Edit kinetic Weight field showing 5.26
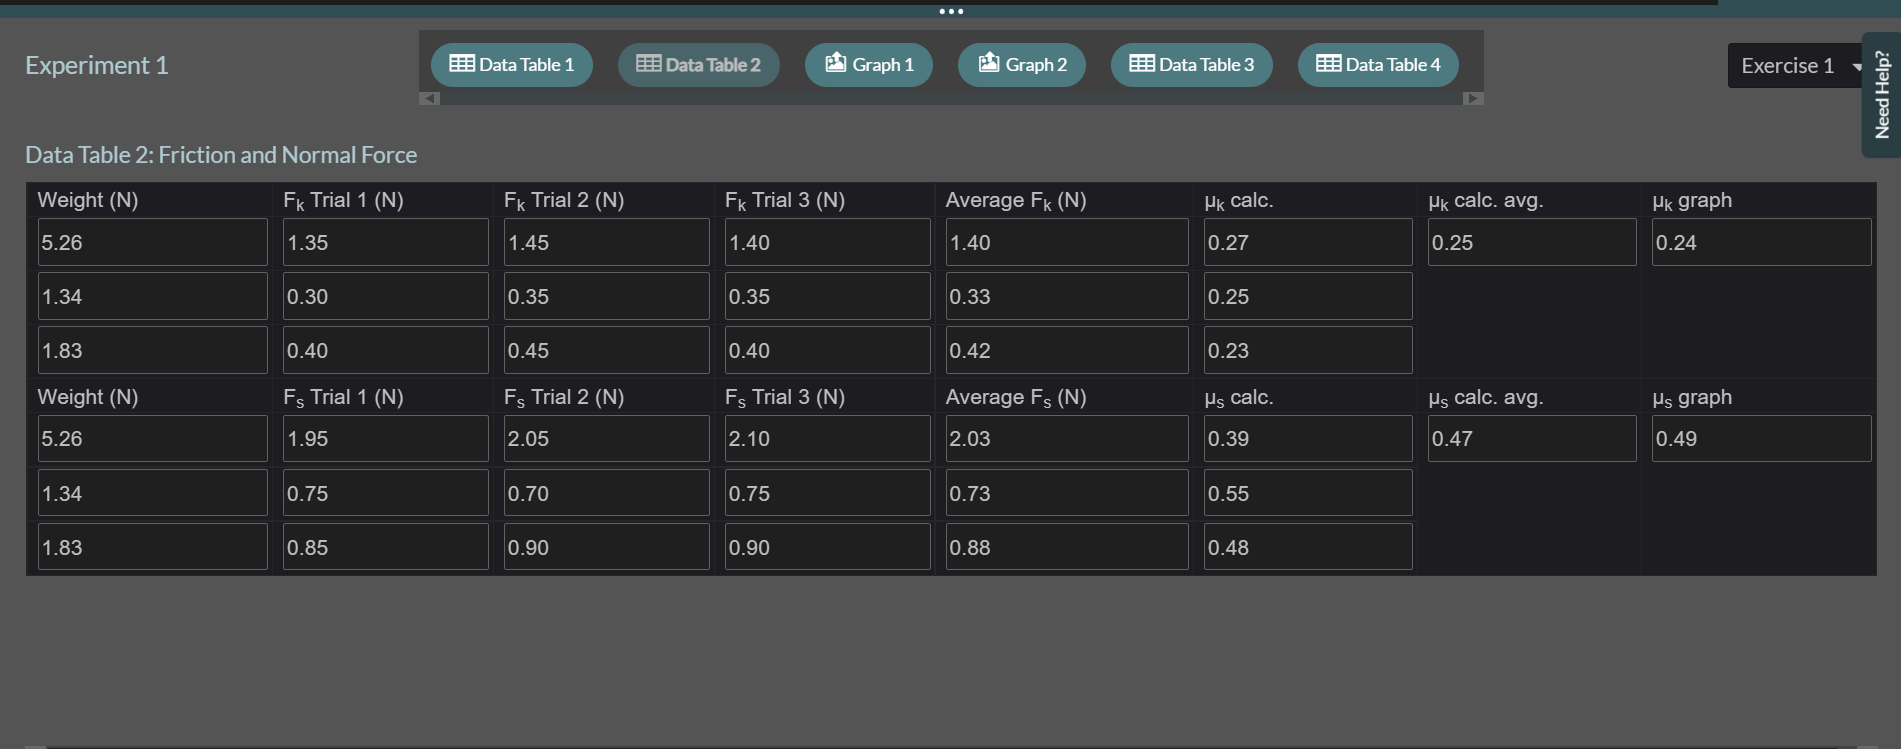Screen dimensions: 1901x749 (x=153, y=243)
